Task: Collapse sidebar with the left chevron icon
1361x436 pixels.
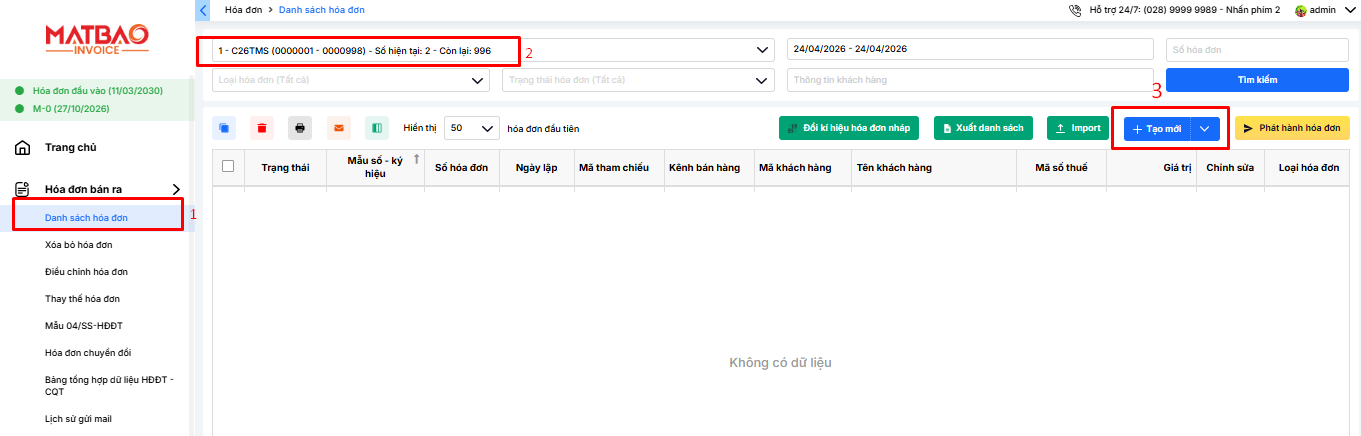Action: click(204, 10)
